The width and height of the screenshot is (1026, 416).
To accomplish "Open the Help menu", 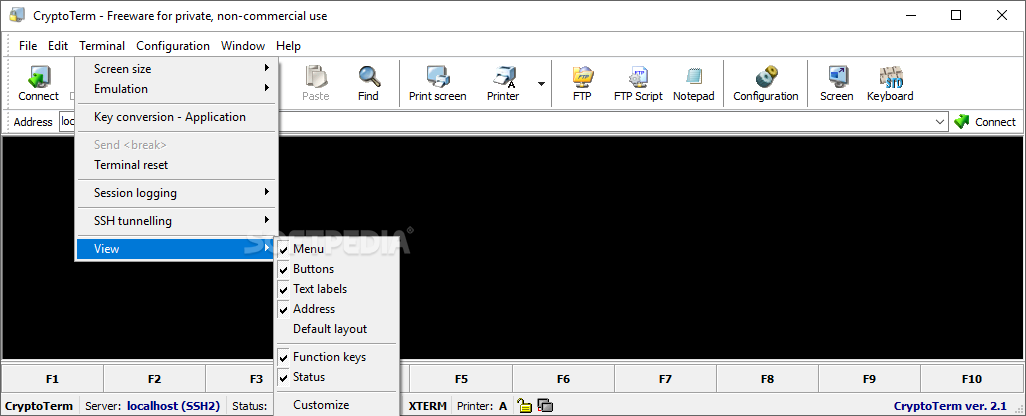I will tap(289, 46).
